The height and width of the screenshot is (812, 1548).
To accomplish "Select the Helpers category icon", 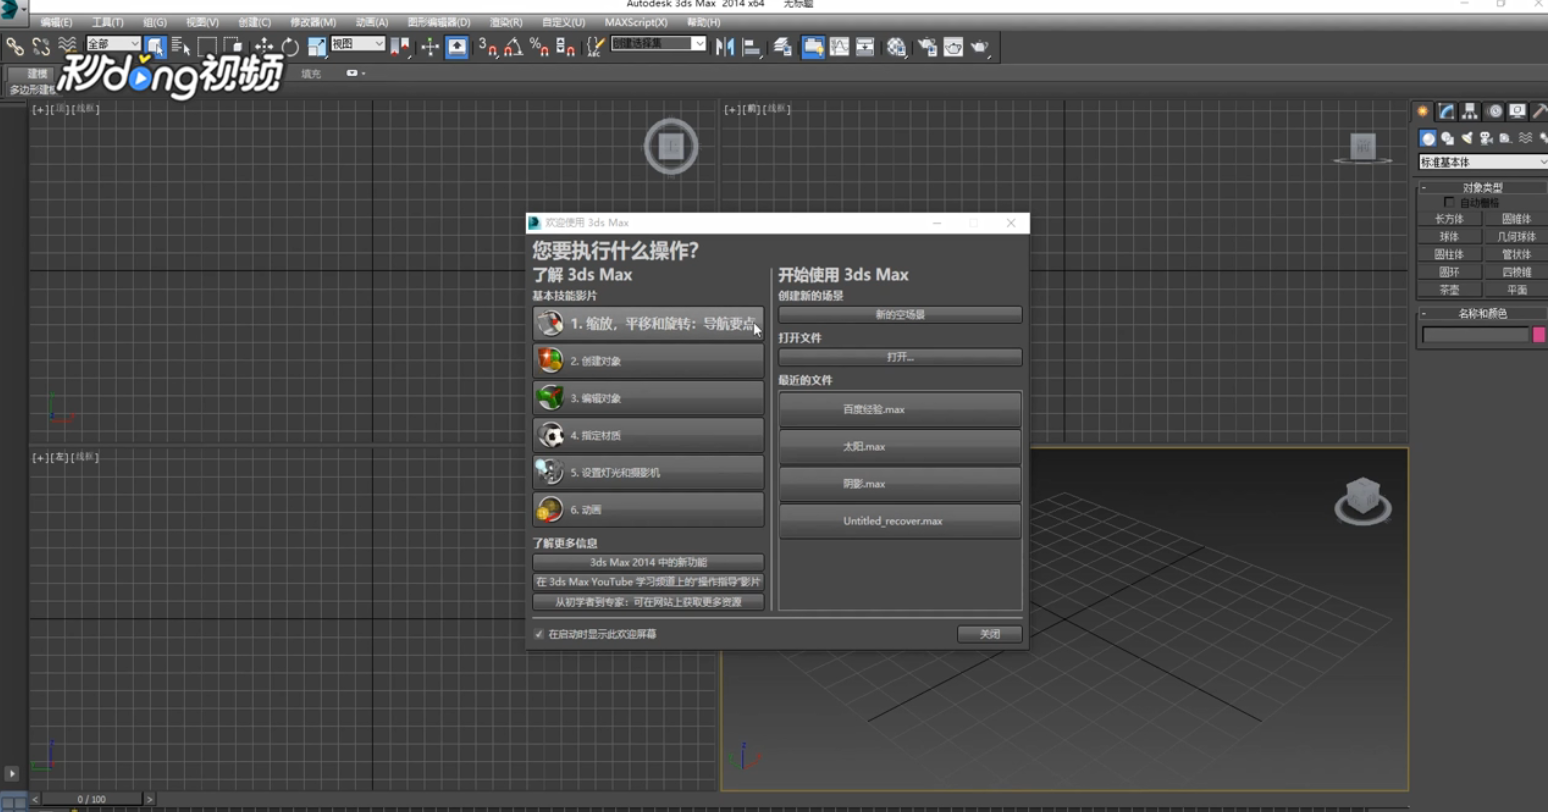I will (x=1505, y=138).
